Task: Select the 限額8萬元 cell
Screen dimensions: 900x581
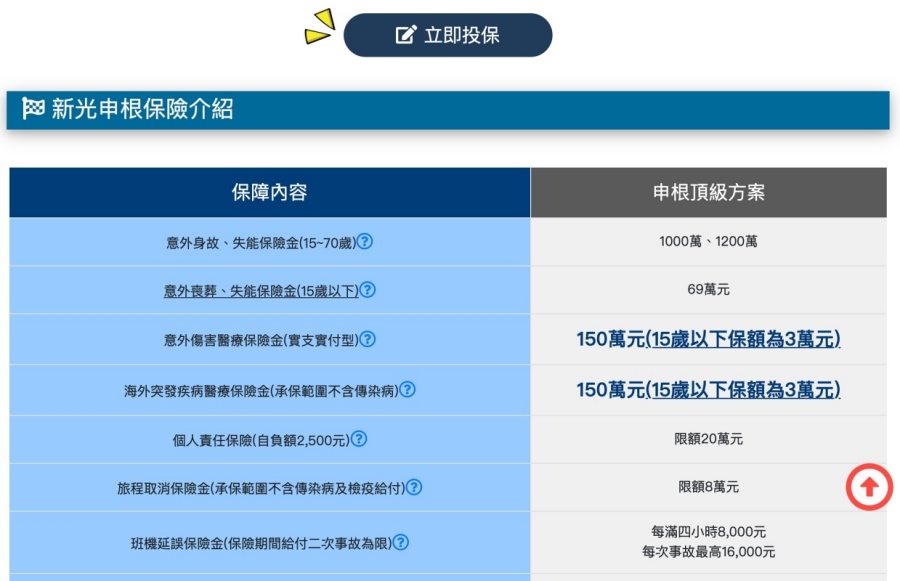Action: click(x=709, y=487)
